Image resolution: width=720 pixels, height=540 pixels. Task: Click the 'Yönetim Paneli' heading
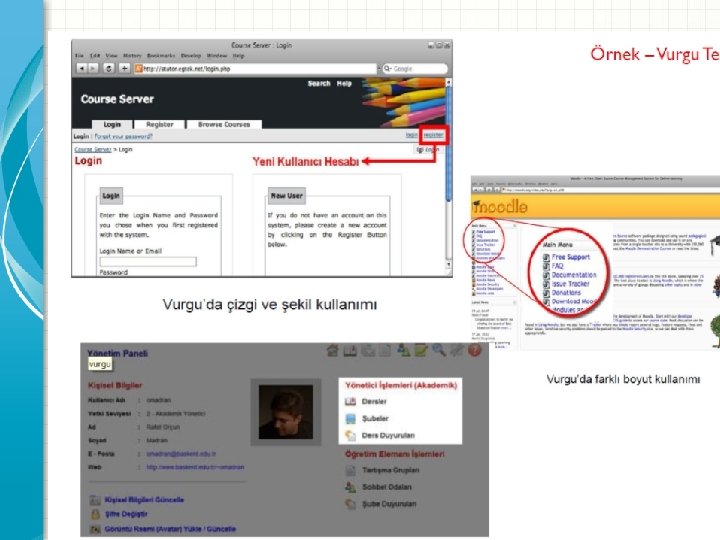click(x=118, y=354)
